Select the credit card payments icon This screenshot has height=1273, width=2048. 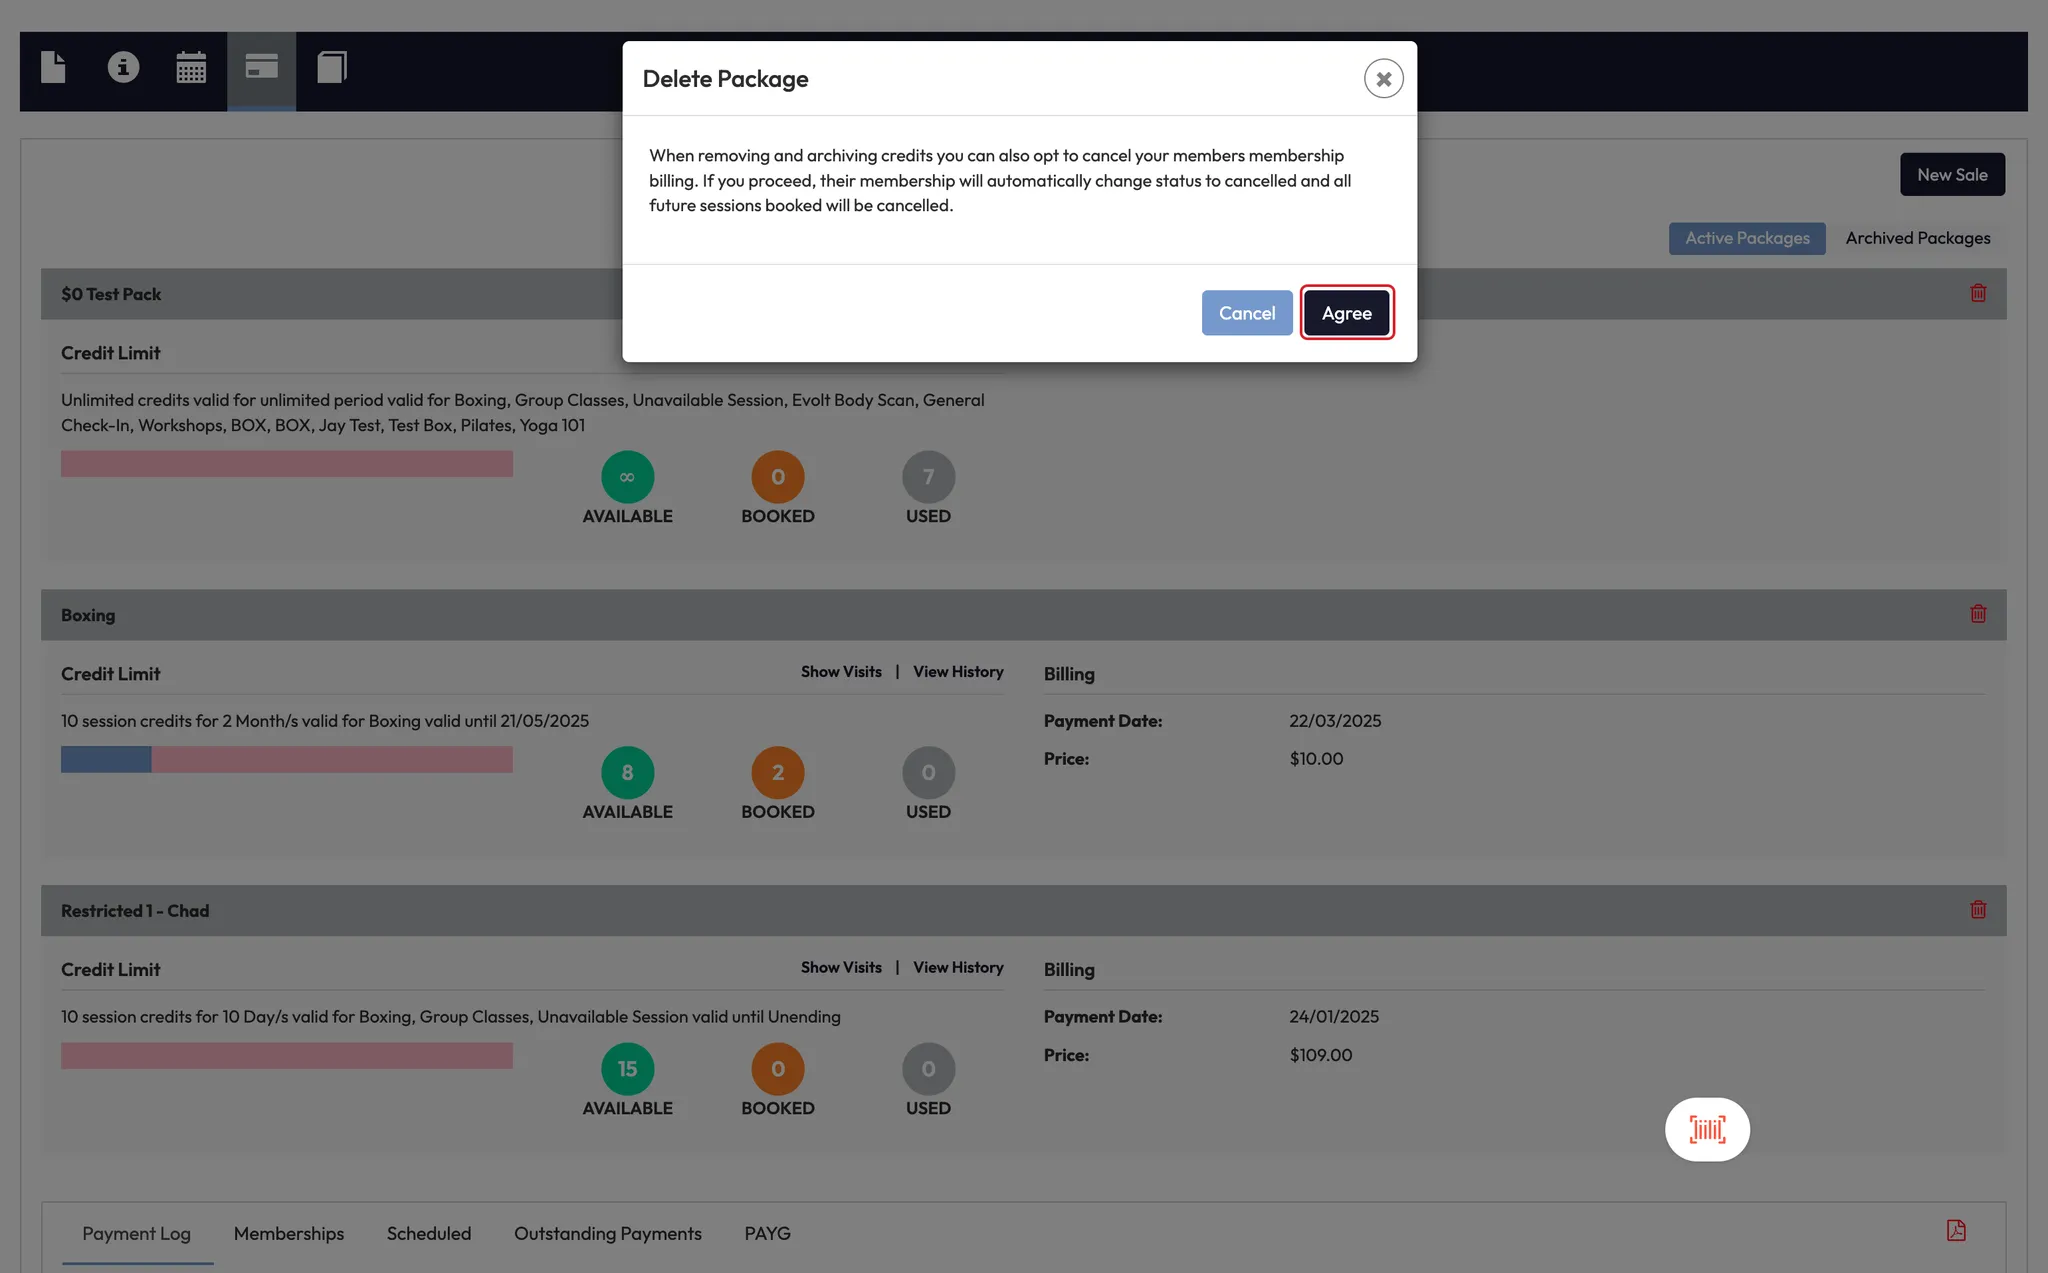click(x=261, y=68)
